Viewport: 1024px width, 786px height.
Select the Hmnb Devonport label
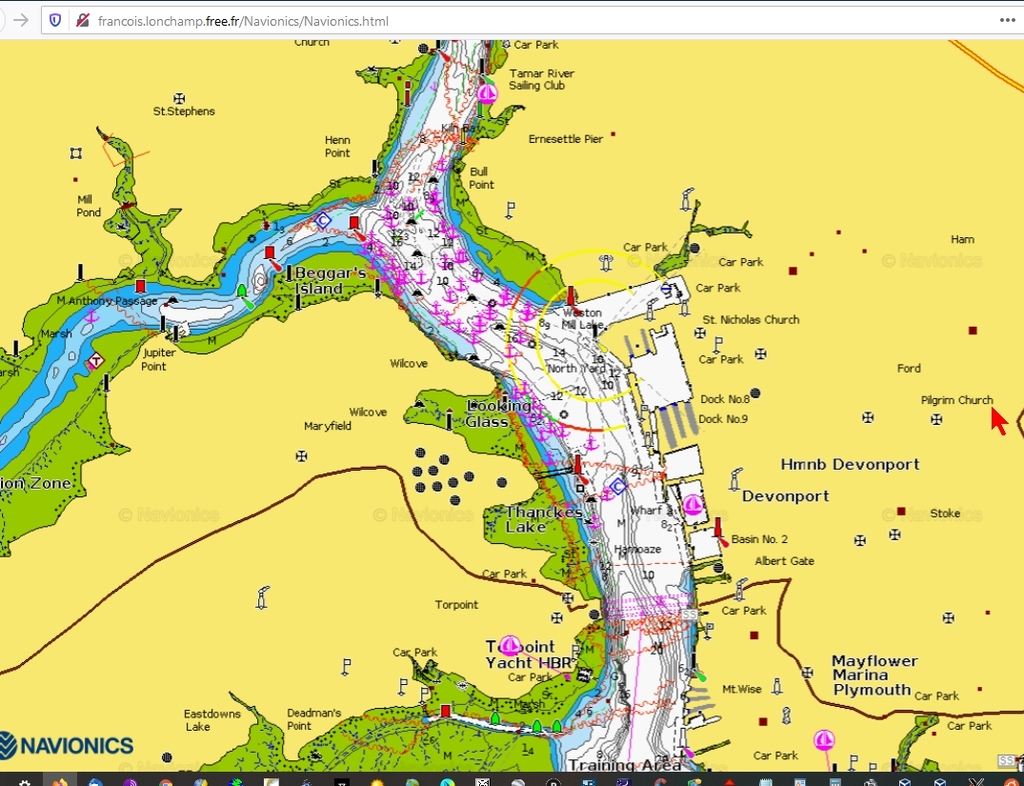coord(850,465)
